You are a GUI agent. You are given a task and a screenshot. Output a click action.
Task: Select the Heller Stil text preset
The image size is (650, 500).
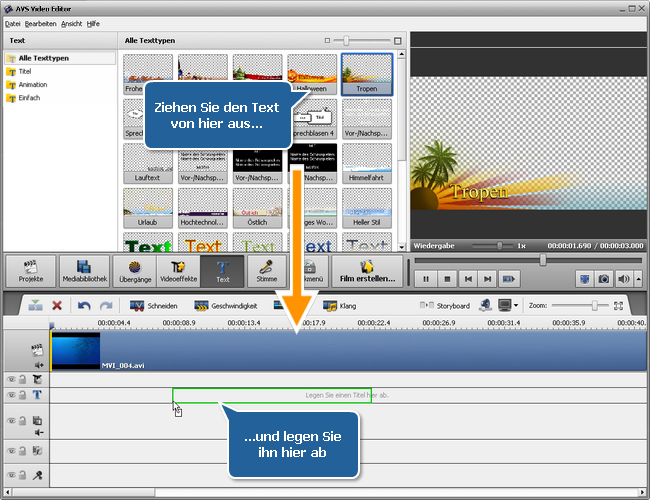(367, 208)
